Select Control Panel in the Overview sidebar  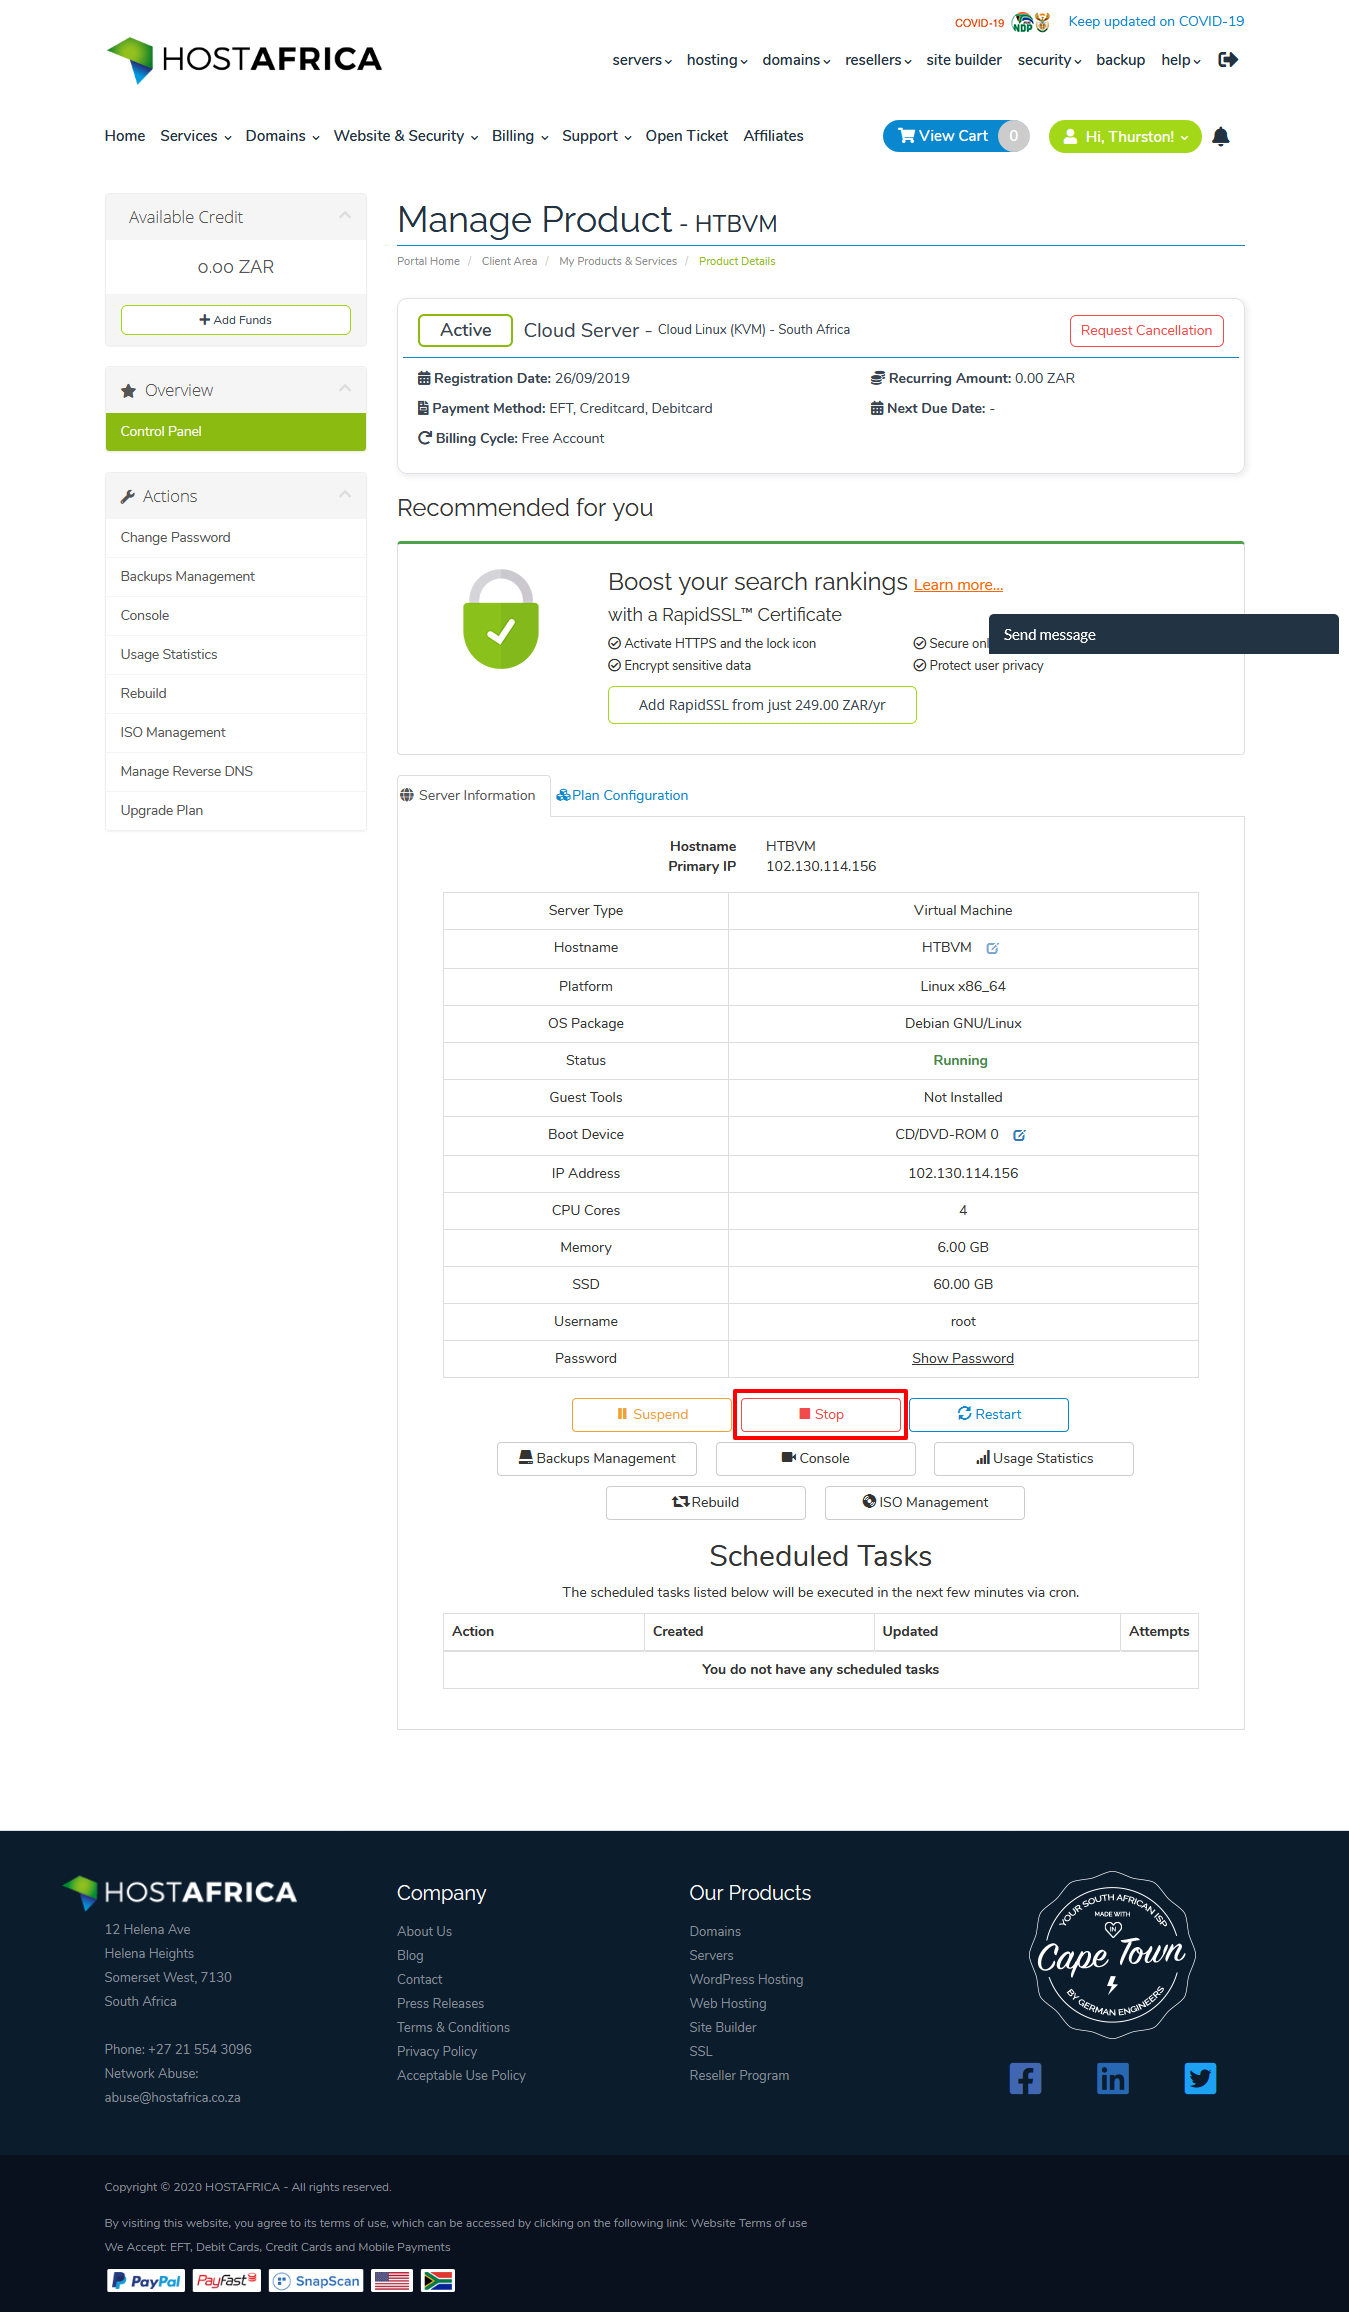pyautogui.click(x=236, y=432)
